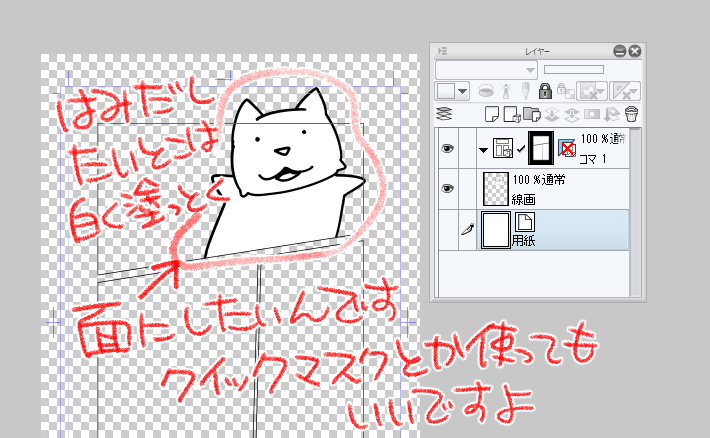Viewport: 710px width, 438px height.
Task: Delete layer with the trash can
Action: point(631,114)
